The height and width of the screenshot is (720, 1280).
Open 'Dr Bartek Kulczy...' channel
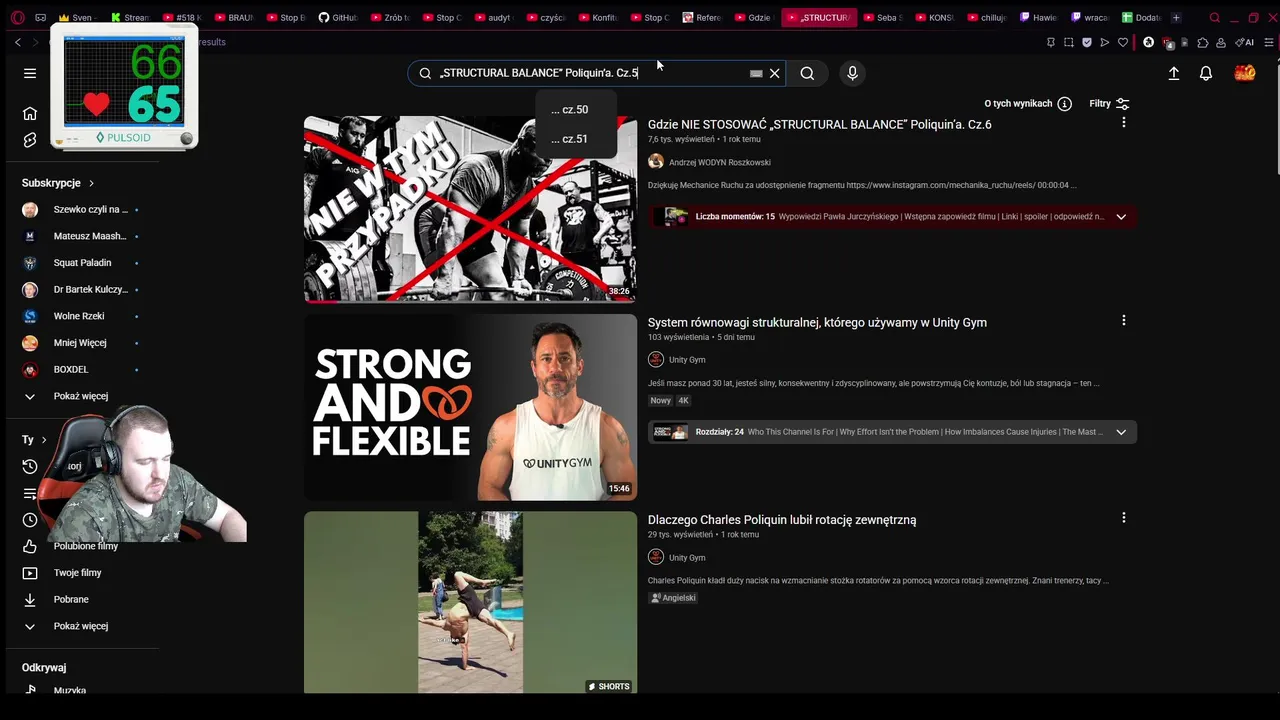coord(80,290)
